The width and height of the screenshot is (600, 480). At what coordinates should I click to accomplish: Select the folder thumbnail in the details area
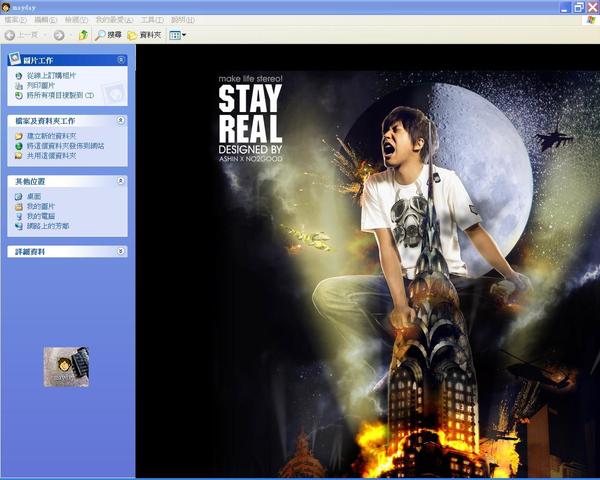tap(66, 367)
